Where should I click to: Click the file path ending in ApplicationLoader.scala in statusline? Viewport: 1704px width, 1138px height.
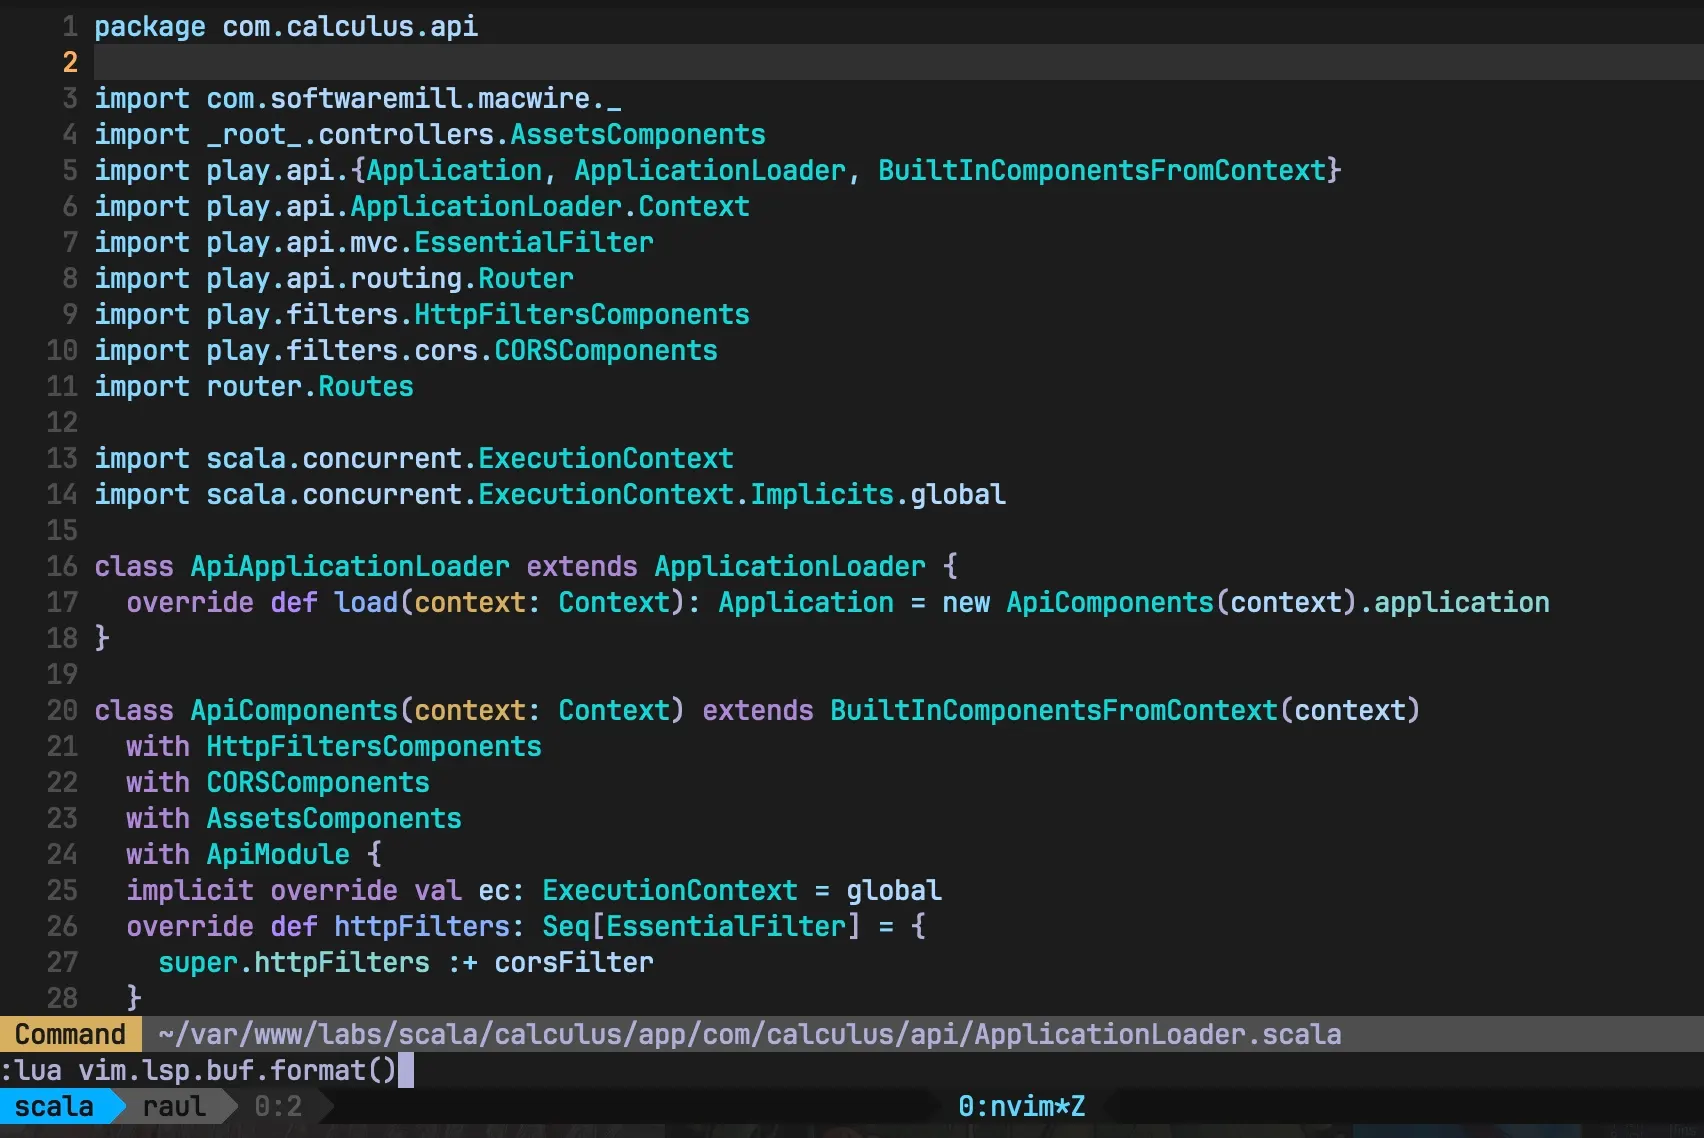coord(750,1034)
